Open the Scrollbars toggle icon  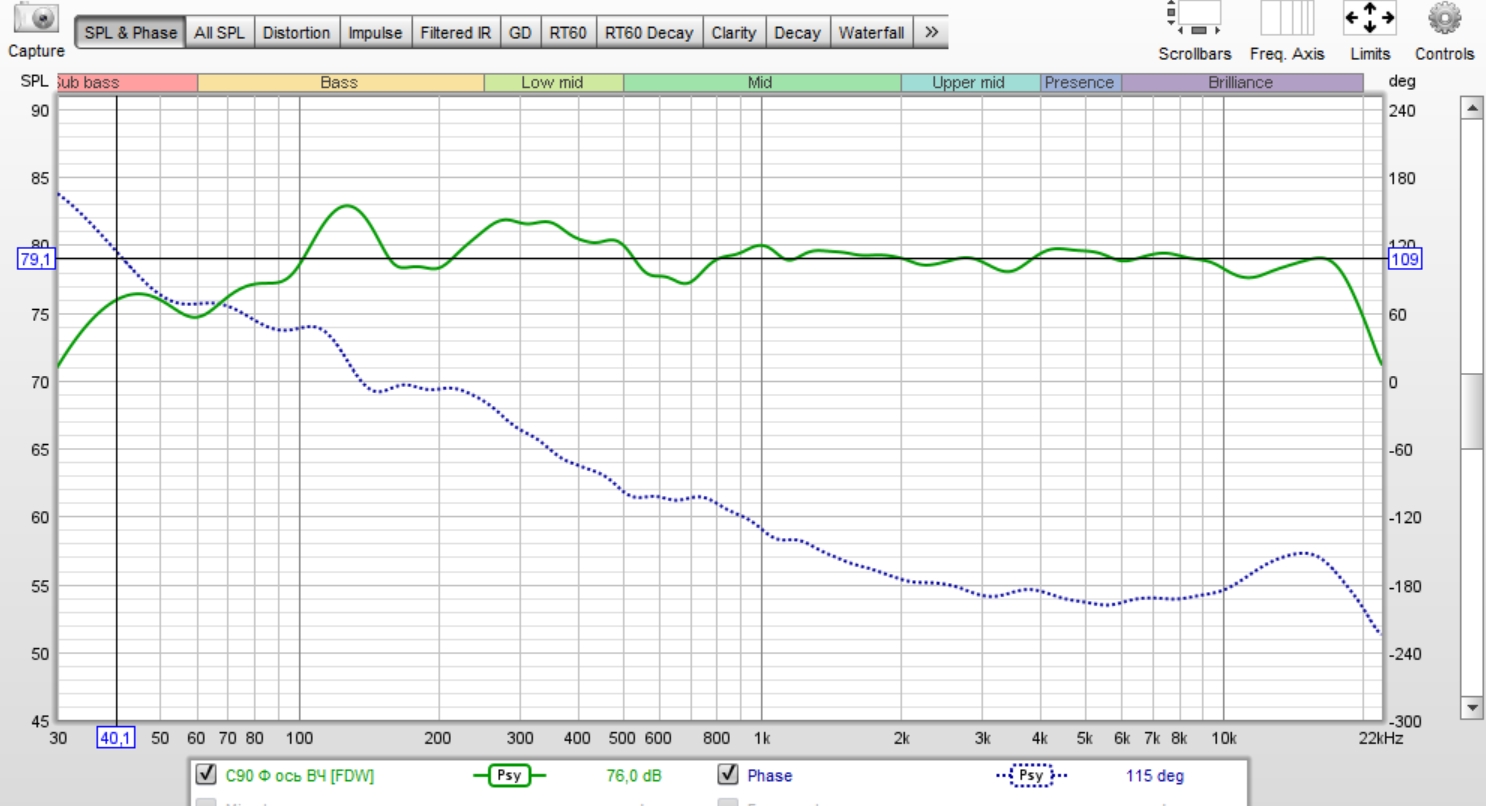click(1194, 18)
